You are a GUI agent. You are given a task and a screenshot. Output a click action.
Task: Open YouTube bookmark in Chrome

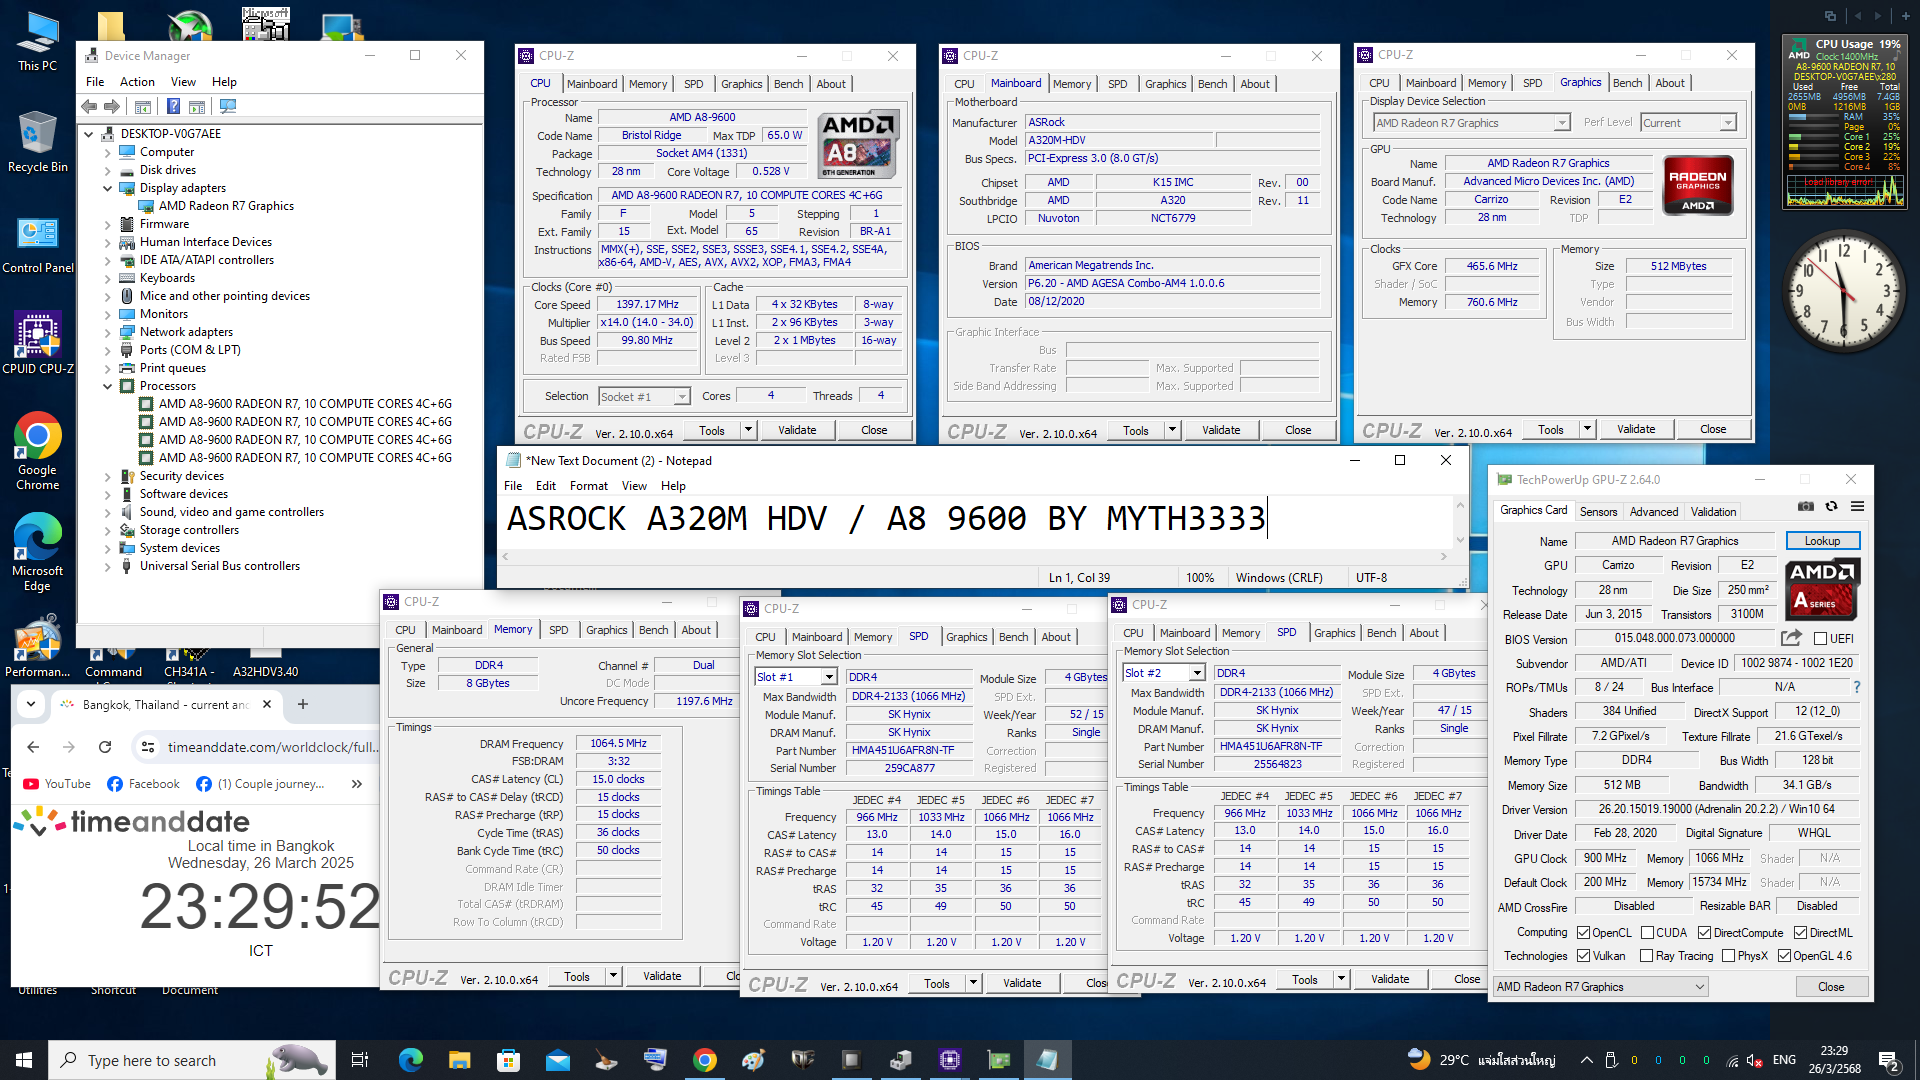point(57,784)
